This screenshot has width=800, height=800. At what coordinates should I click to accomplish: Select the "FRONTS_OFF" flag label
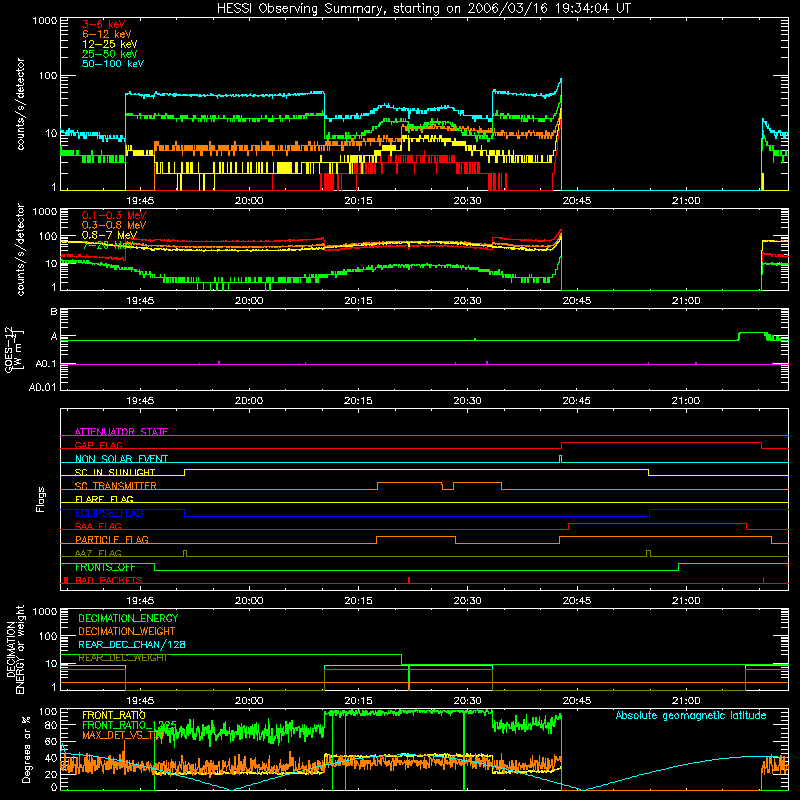105,567
